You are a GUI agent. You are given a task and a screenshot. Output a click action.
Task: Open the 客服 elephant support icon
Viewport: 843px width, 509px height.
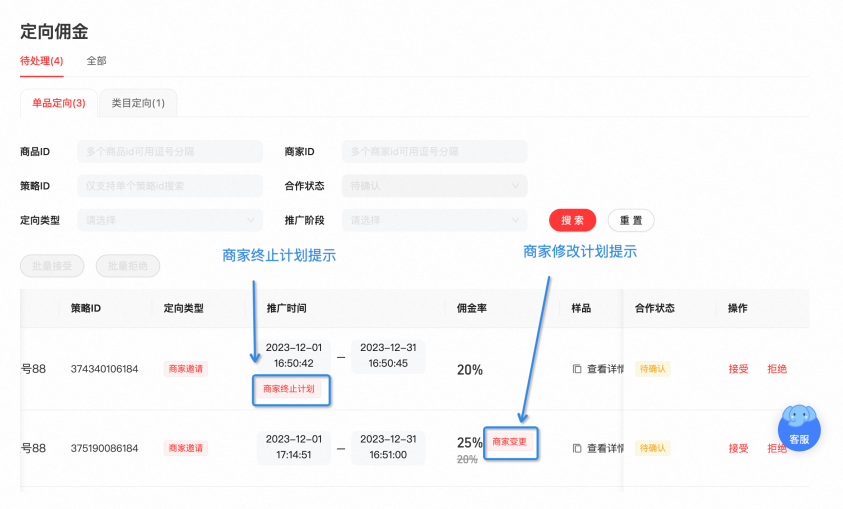click(799, 428)
